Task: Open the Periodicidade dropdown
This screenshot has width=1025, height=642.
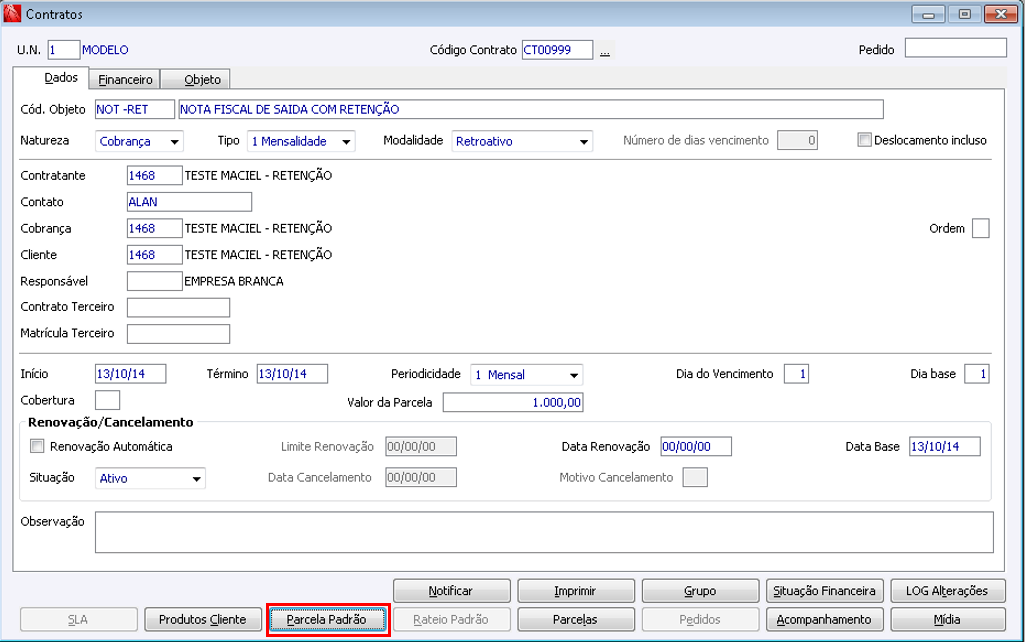Action: point(527,375)
